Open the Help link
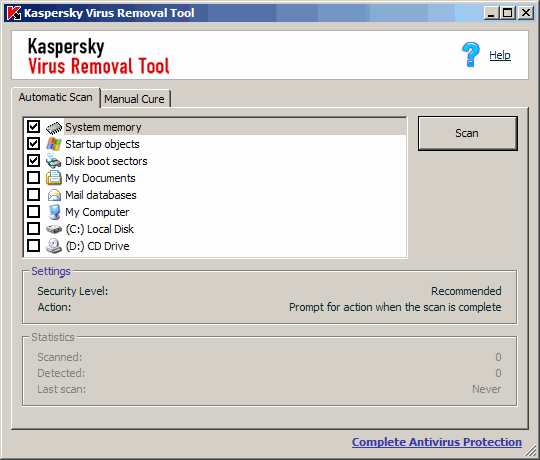This screenshot has height=460, width=540. 500,55
